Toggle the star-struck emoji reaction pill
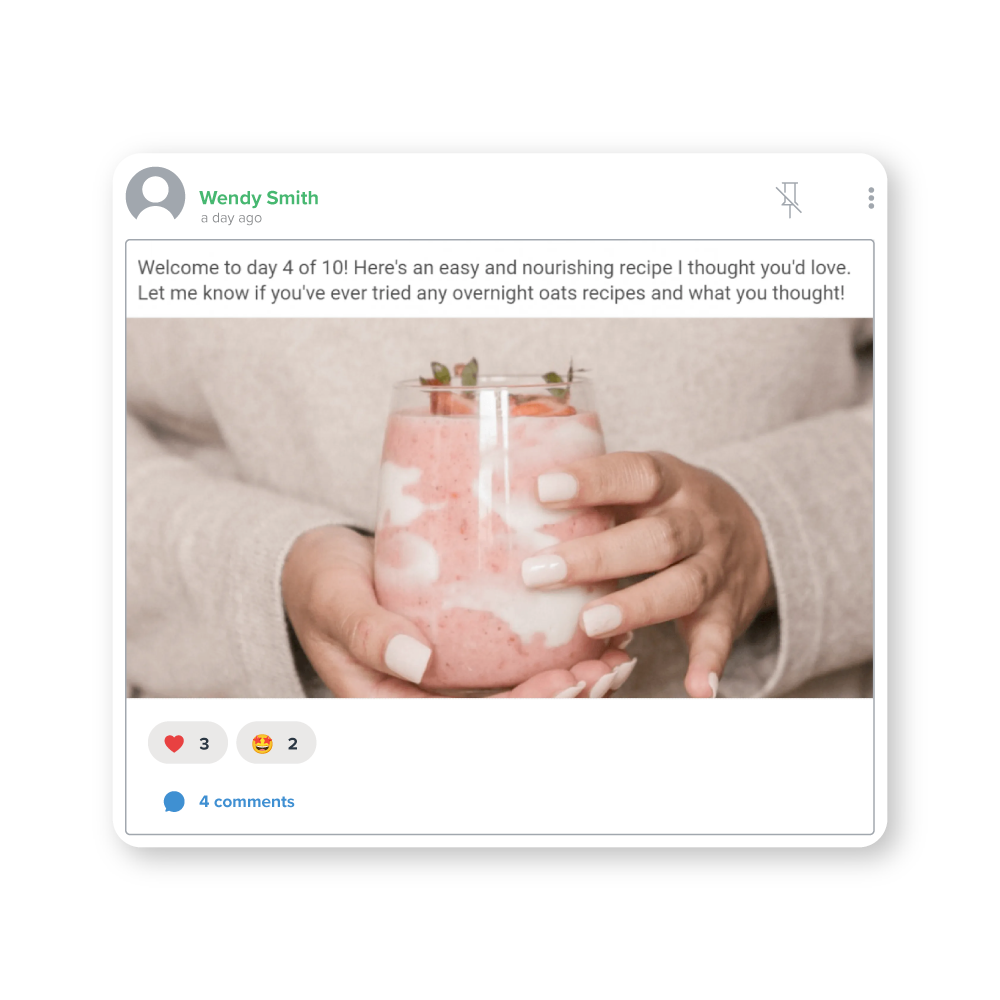This screenshot has height=1000, width=1000. 276,743
